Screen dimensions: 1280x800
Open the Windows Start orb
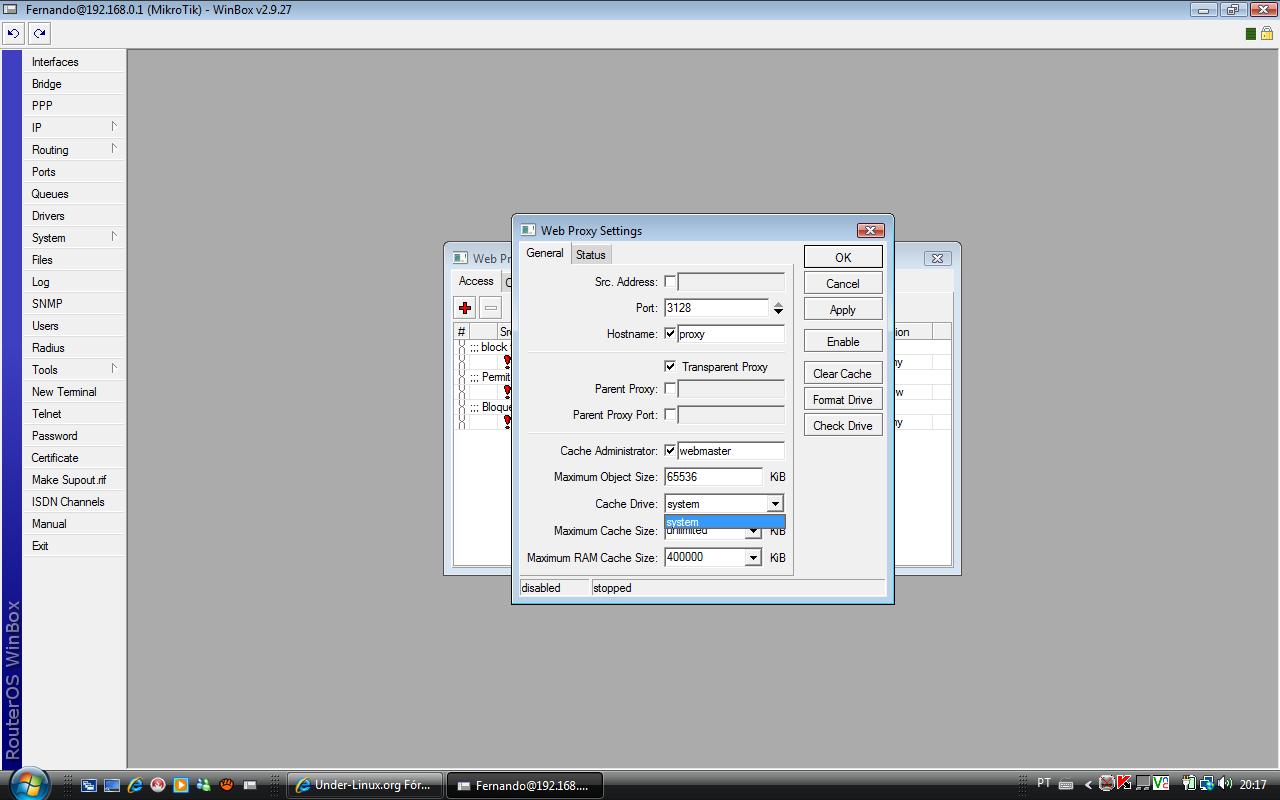[28, 783]
